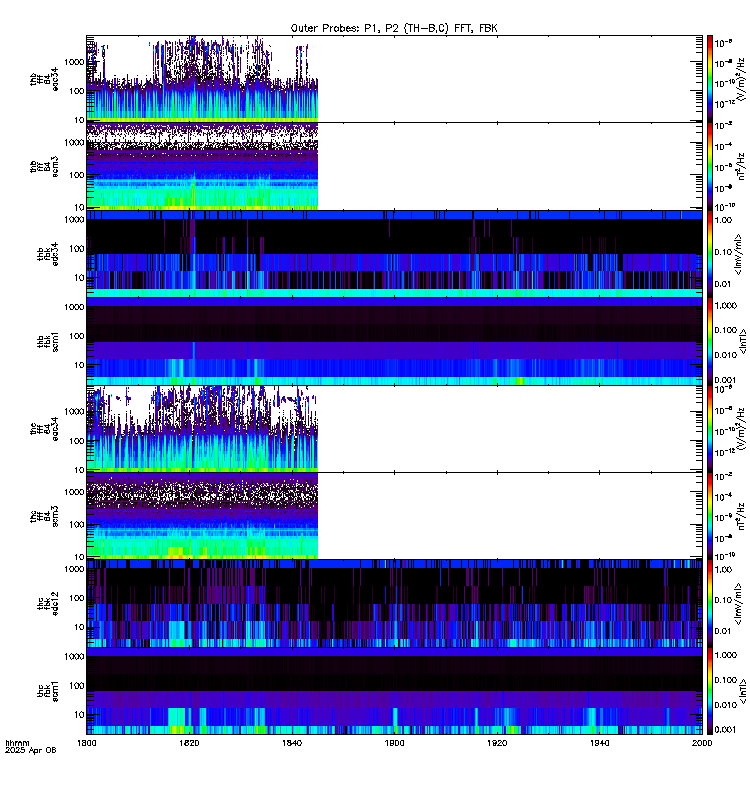
Task: Click the color bar beside thc scm3 panel
Action: coord(709,516)
